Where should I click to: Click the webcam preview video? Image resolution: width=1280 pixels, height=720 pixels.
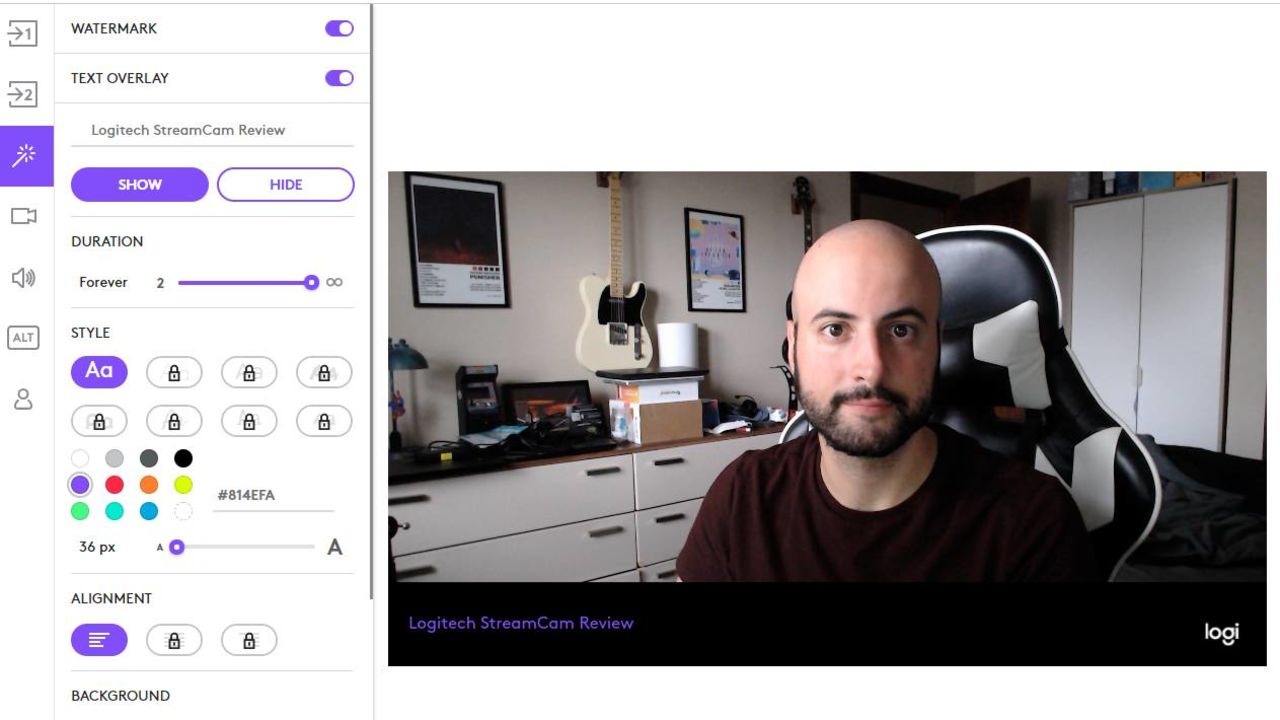[827, 418]
